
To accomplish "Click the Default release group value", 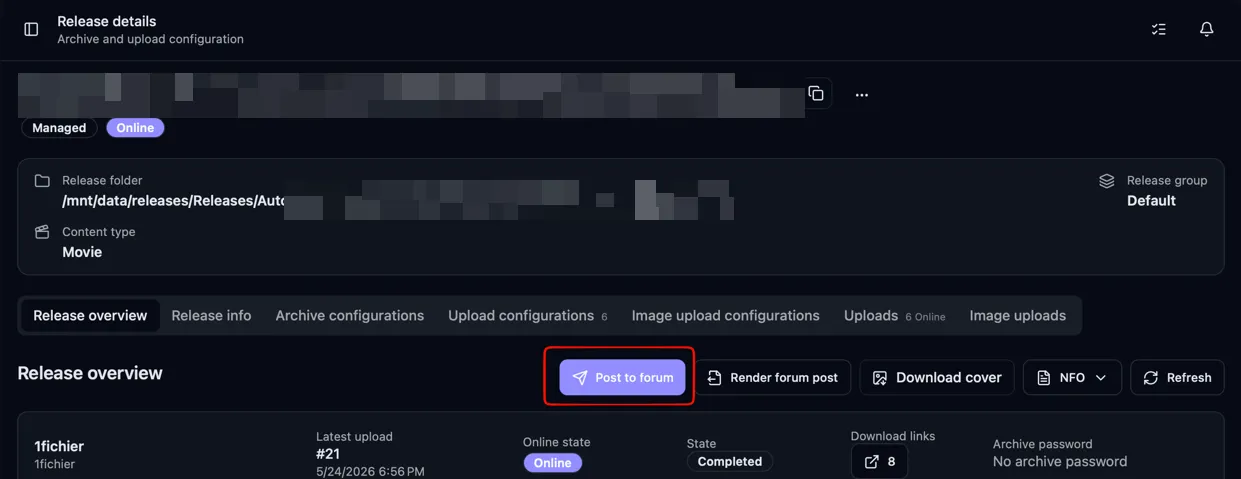I will click(x=1151, y=200).
